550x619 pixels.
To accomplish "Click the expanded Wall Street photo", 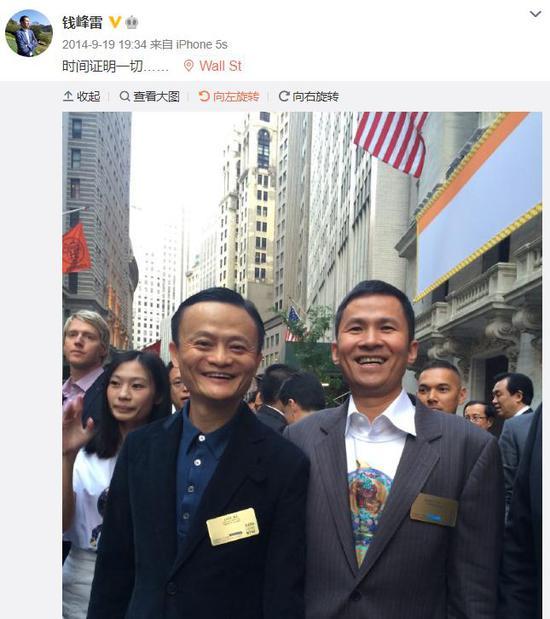I will [x=302, y=366].
